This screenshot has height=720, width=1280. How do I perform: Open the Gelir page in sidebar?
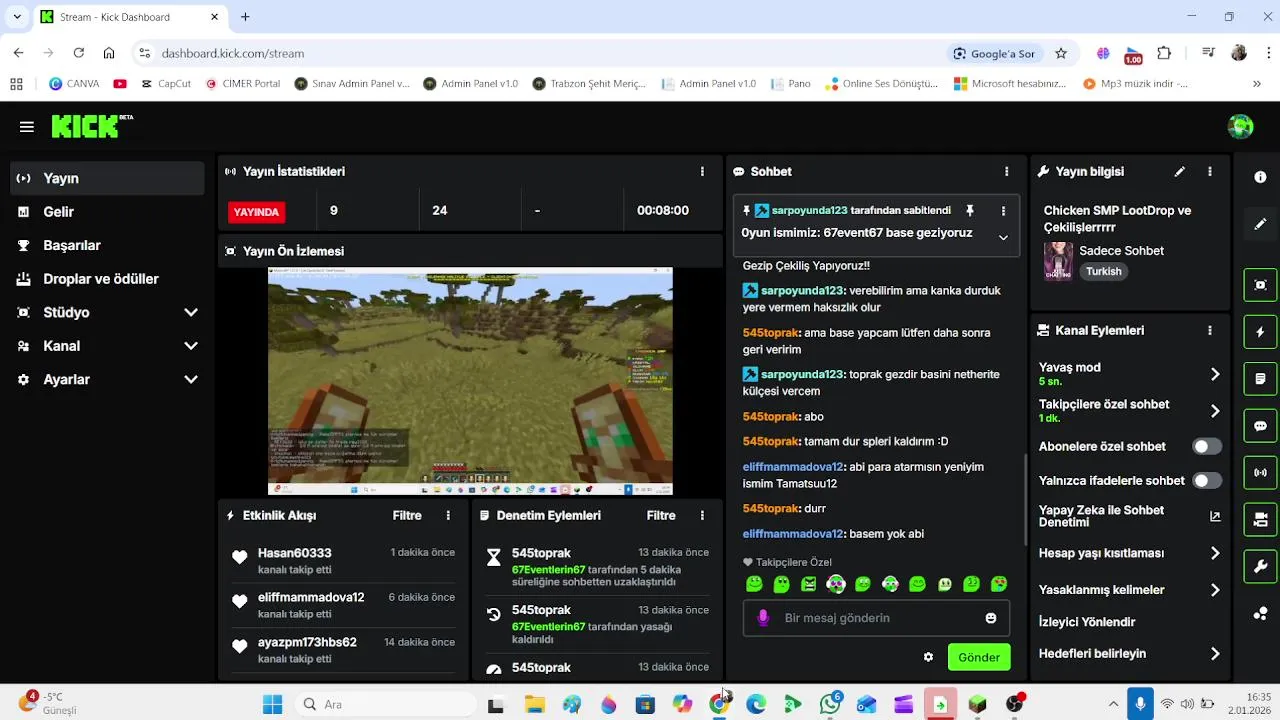(108, 212)
